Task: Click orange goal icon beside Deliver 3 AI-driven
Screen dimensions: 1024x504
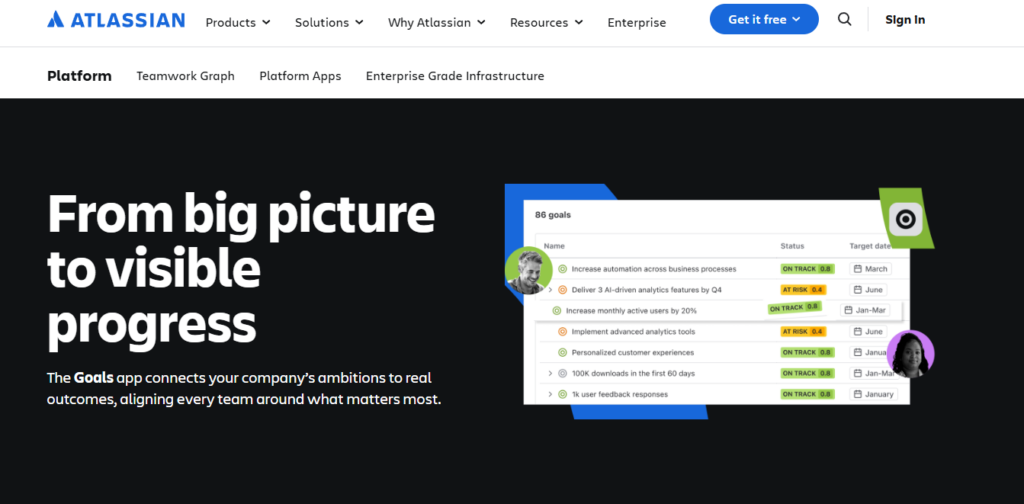Action: [x=562, y=290]
